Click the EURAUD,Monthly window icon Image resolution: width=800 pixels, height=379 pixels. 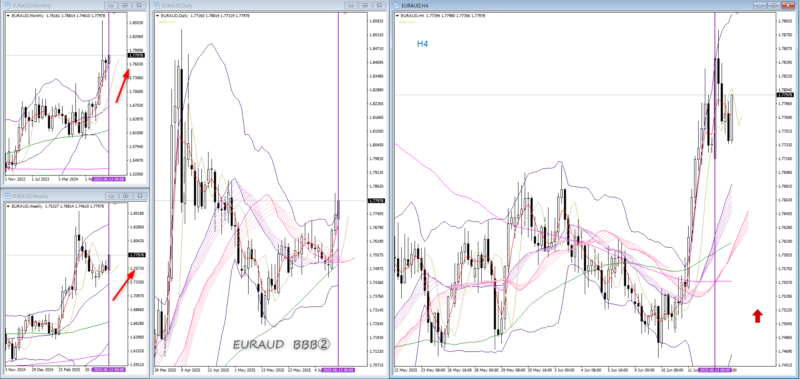pos(7,5)
